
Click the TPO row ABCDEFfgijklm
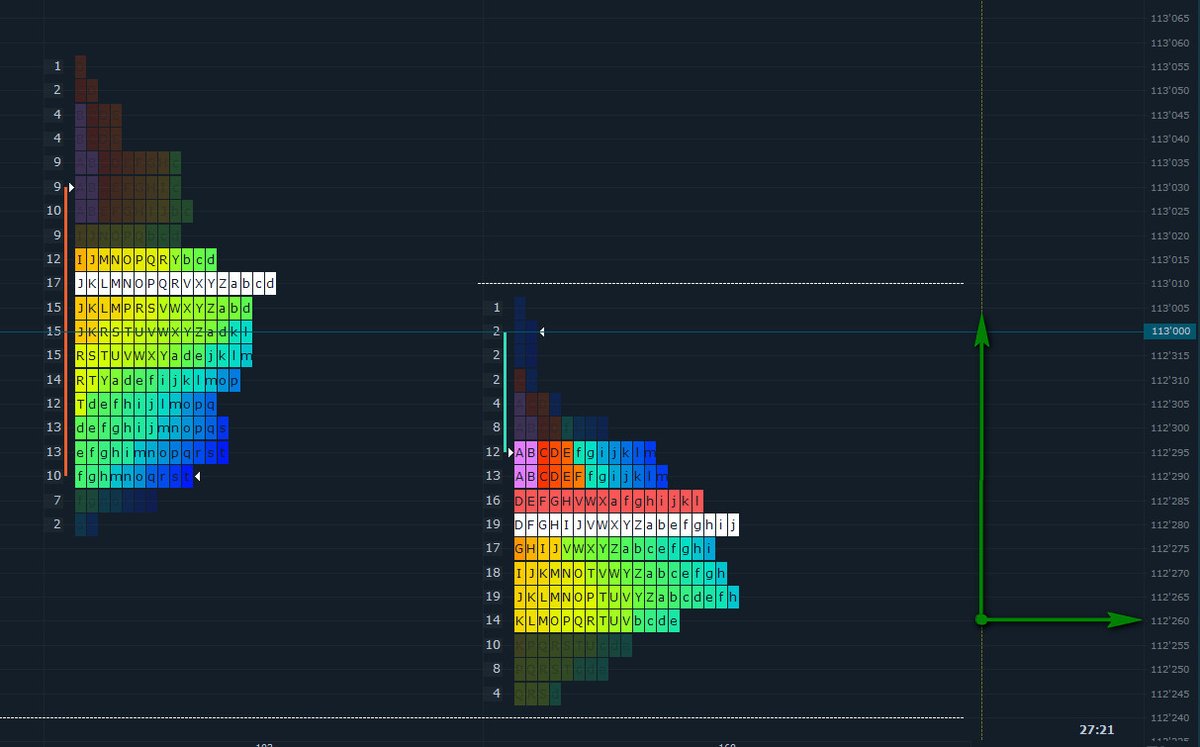click(x=591, y=477)
